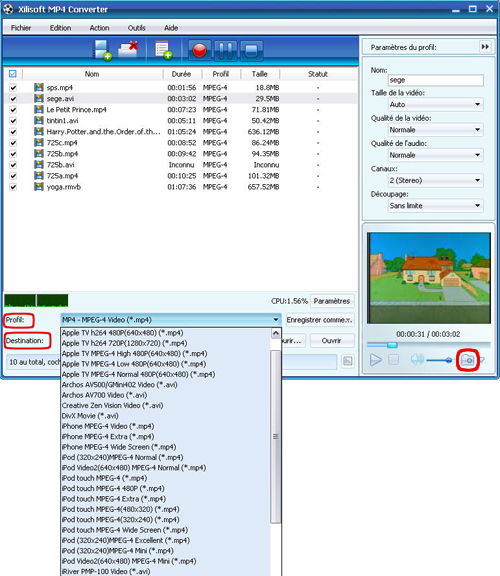
Task: Click the Add profile toolbar icon
Action: coord(163,50)
